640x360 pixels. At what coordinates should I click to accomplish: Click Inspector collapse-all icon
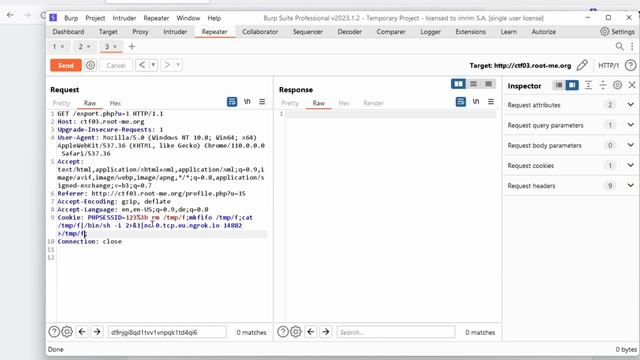pos(602,85)
